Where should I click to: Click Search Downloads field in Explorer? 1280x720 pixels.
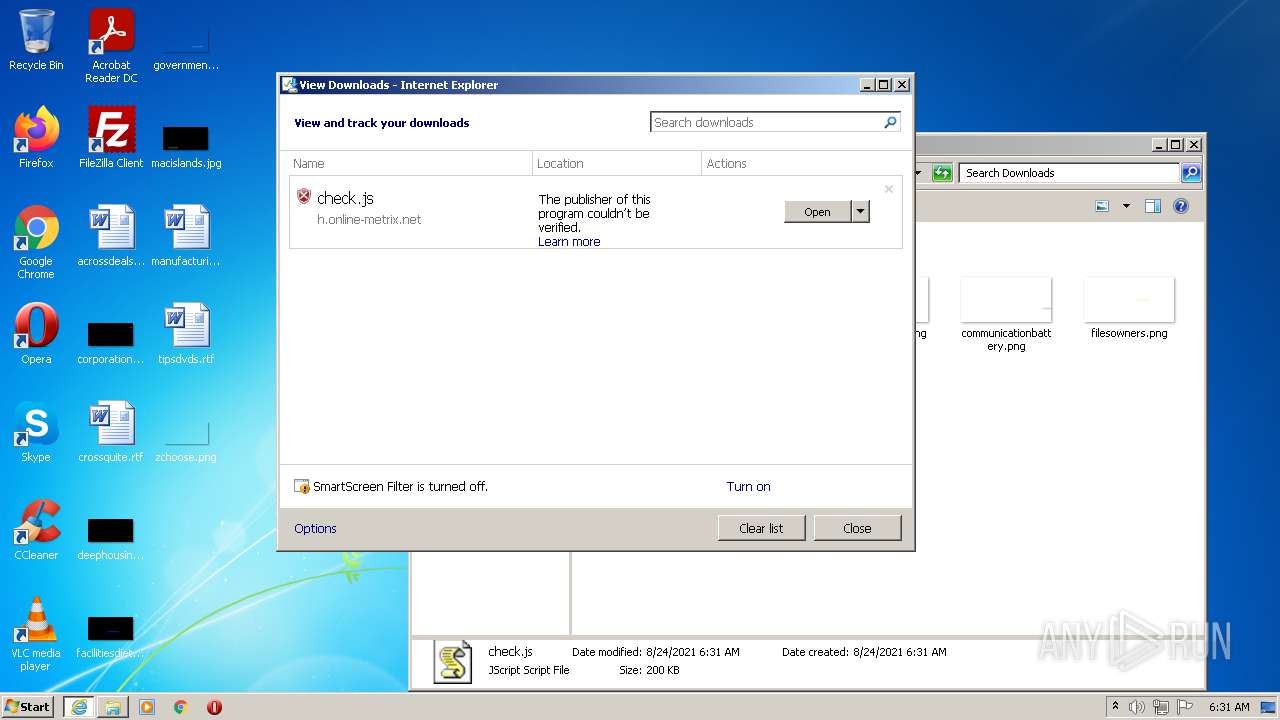coord(1069,173)
